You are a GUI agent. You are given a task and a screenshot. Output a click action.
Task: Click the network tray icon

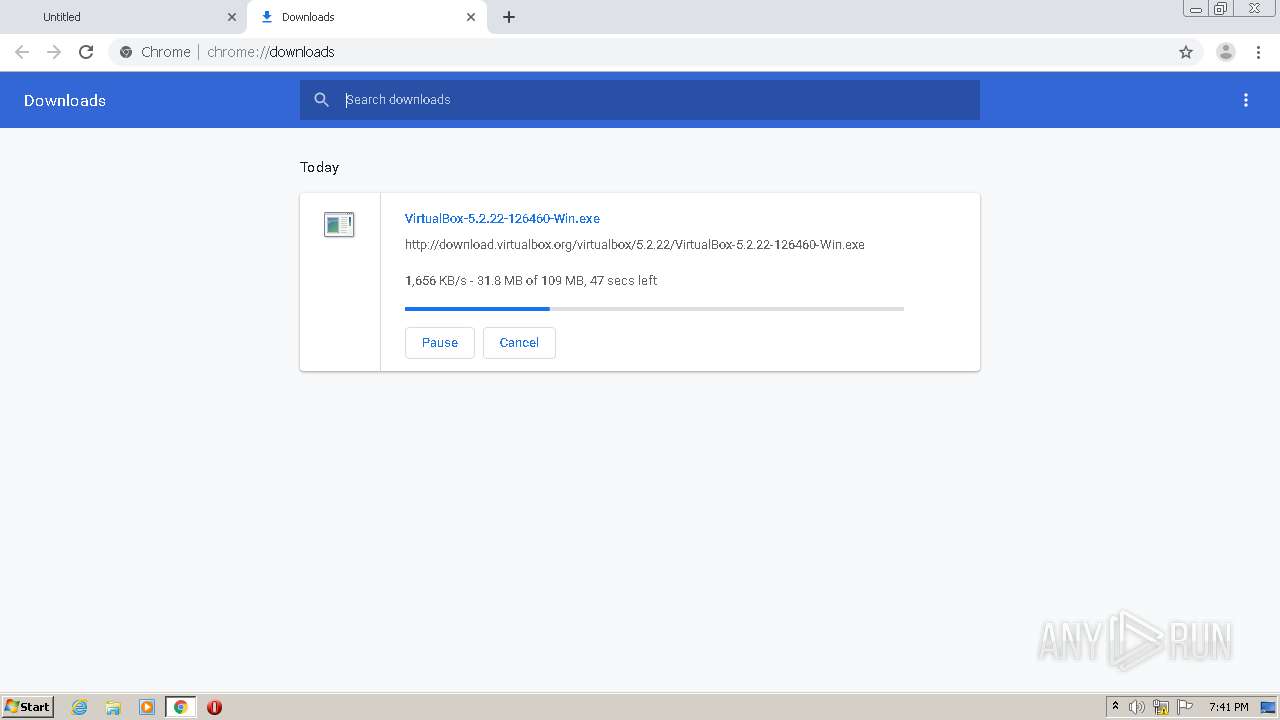coord(1161,707)
